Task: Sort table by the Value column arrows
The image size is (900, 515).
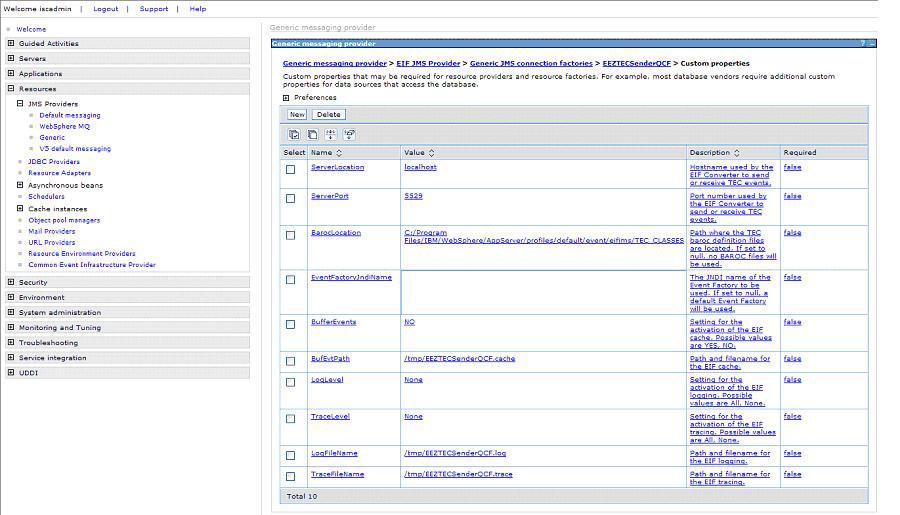Action: (x=432, y=153)
